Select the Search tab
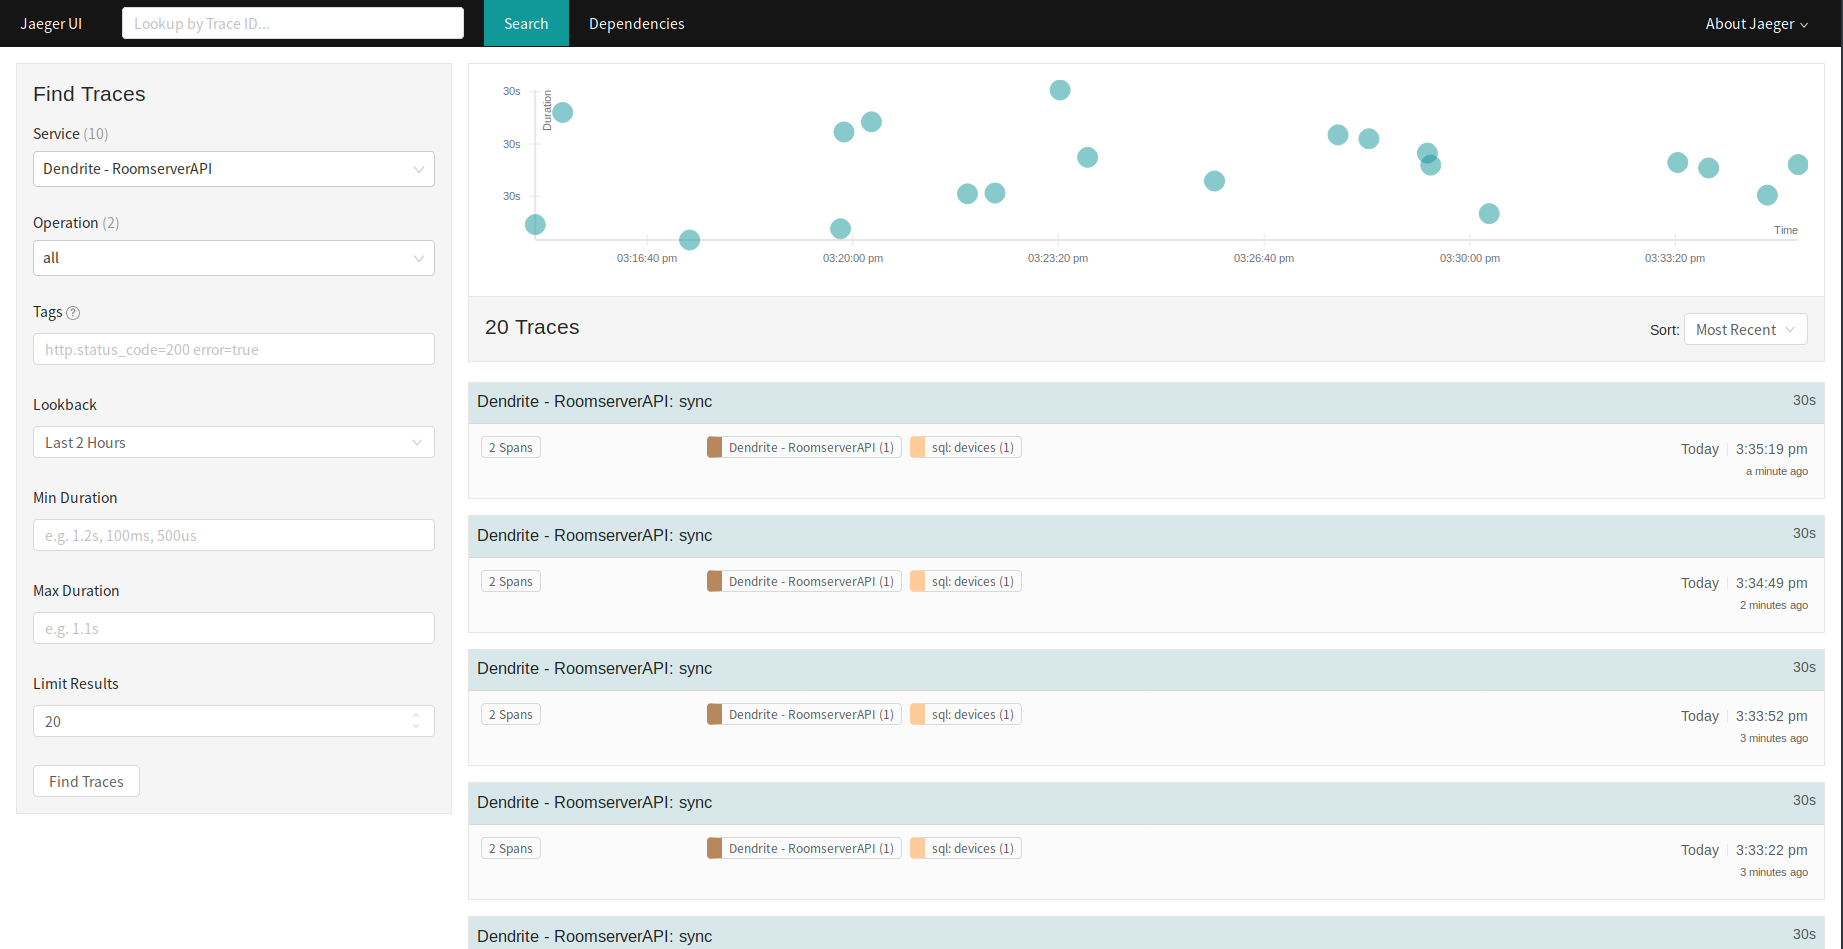The height and width of the screenshot is (949, 1843). [526, 24]
